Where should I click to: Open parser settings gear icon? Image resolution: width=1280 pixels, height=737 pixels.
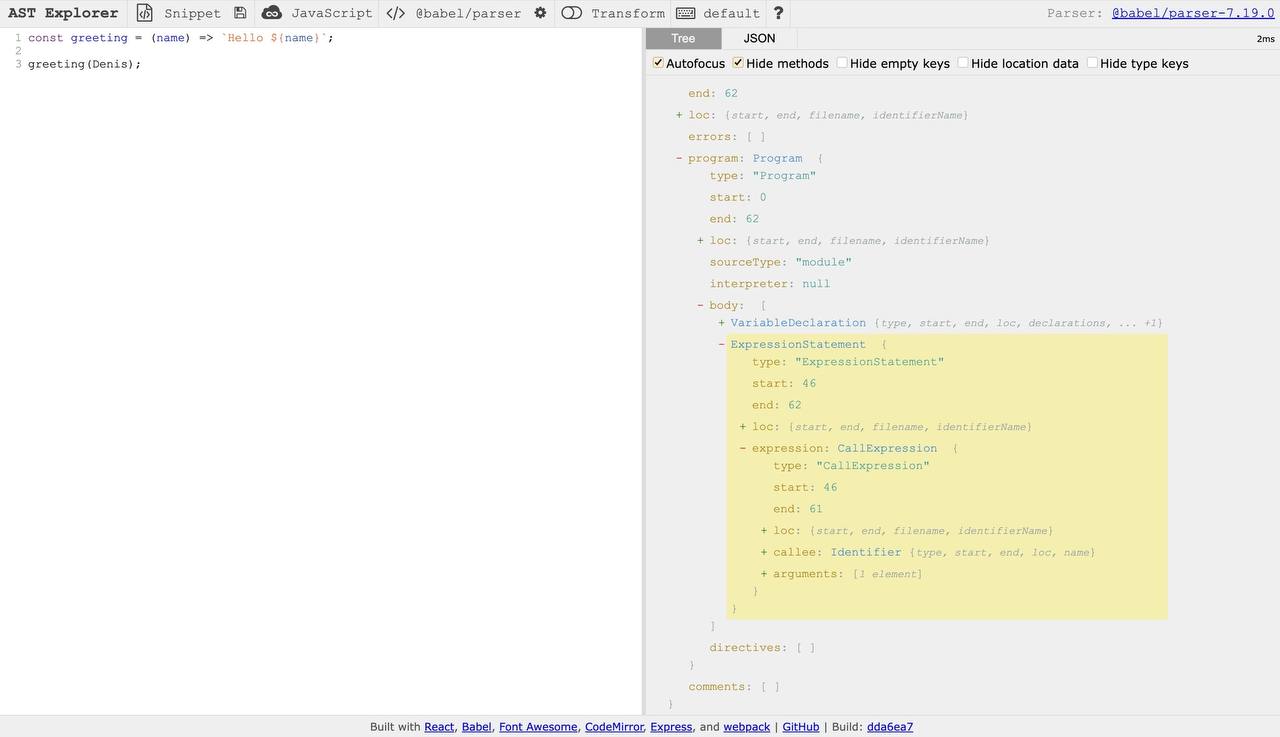tap(540, 13)
